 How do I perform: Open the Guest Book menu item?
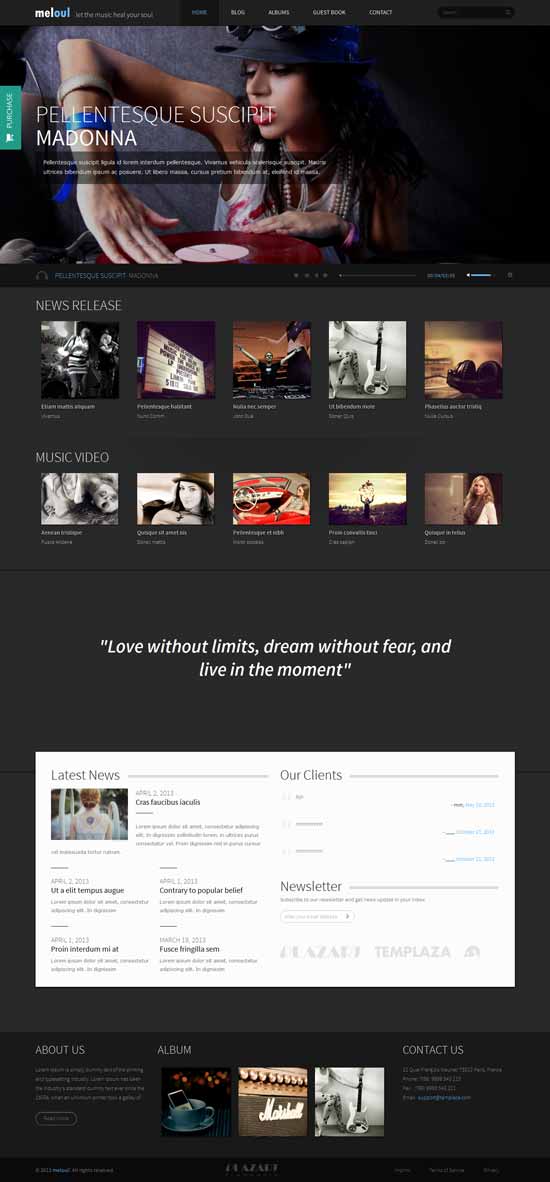pyautogui.click(x=329, y=13)
